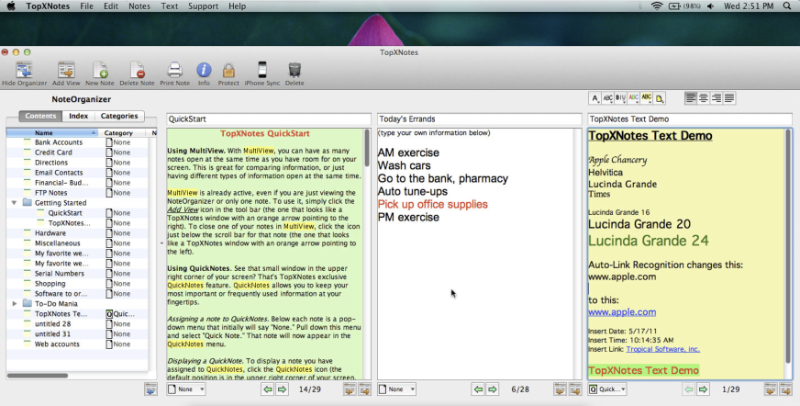Click the Delete Note icon
The image size is (800, 406).
[137, 71]
